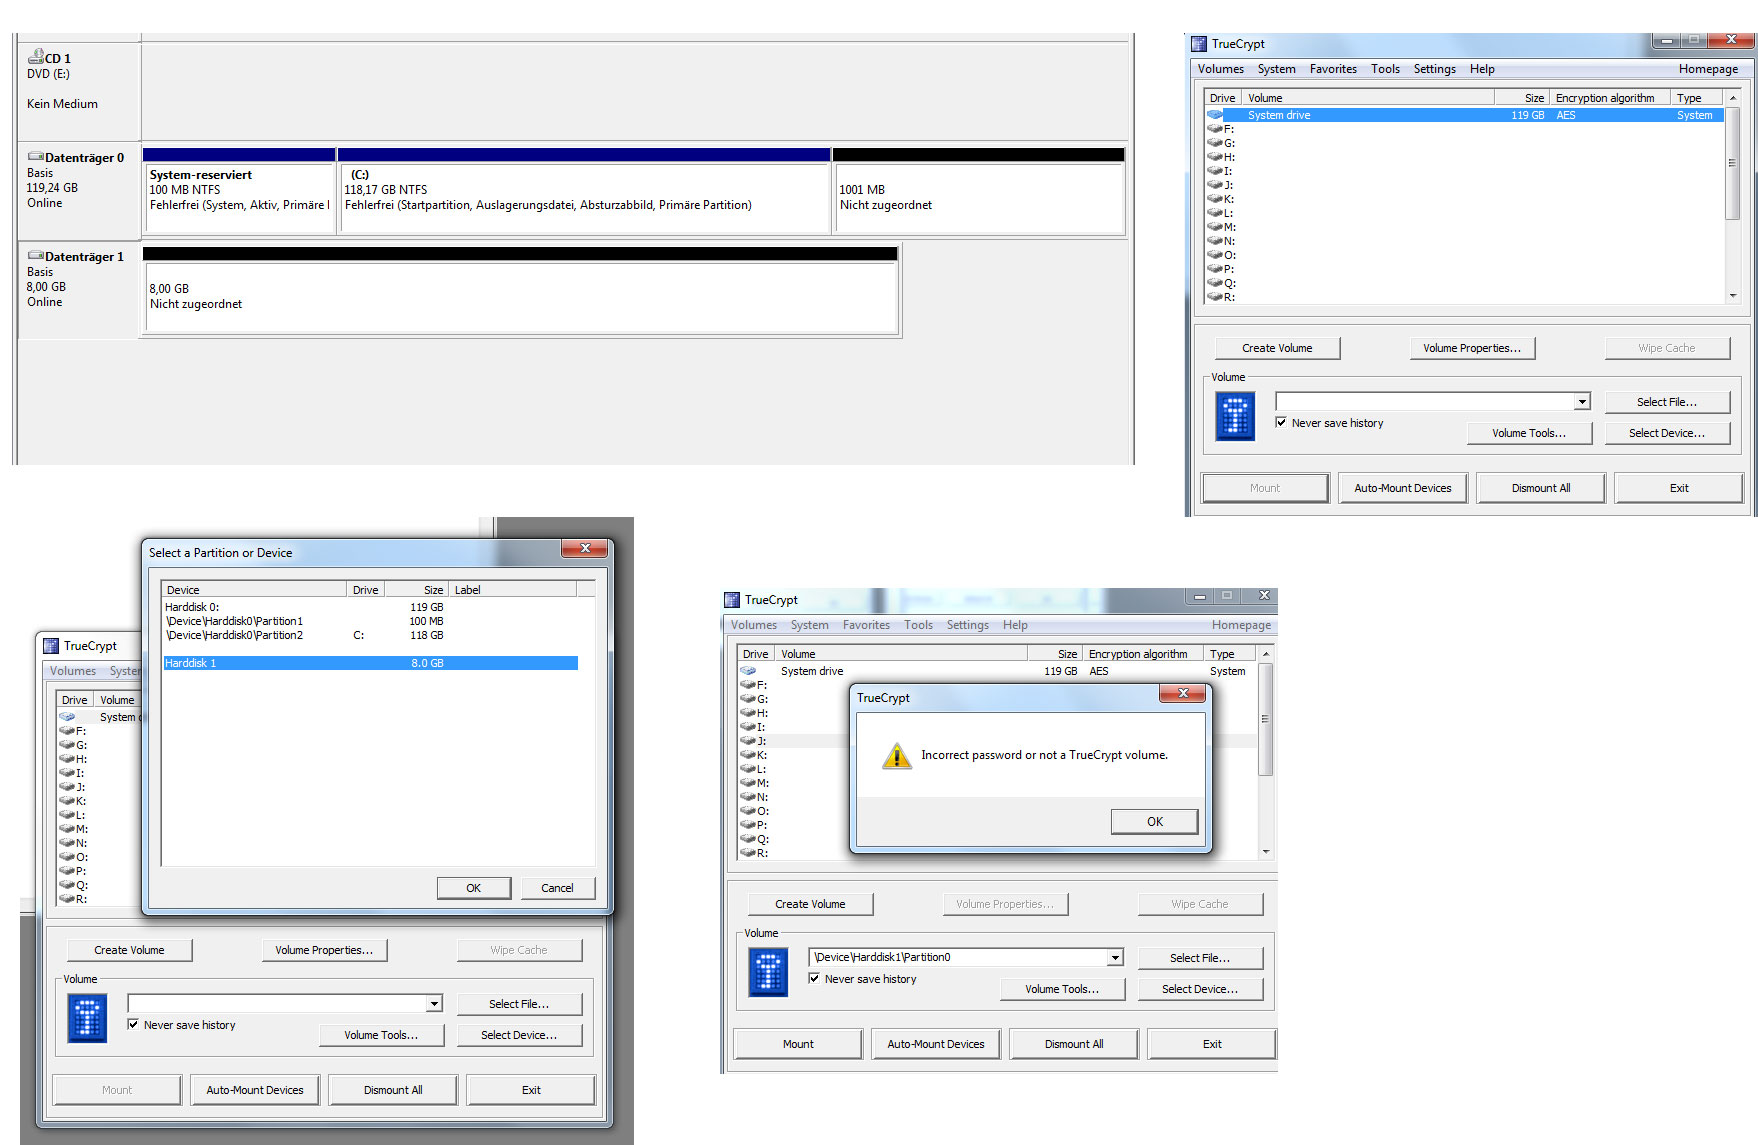
Task: Select drive O: in window behind error dialog
Action: click(754, 811)
